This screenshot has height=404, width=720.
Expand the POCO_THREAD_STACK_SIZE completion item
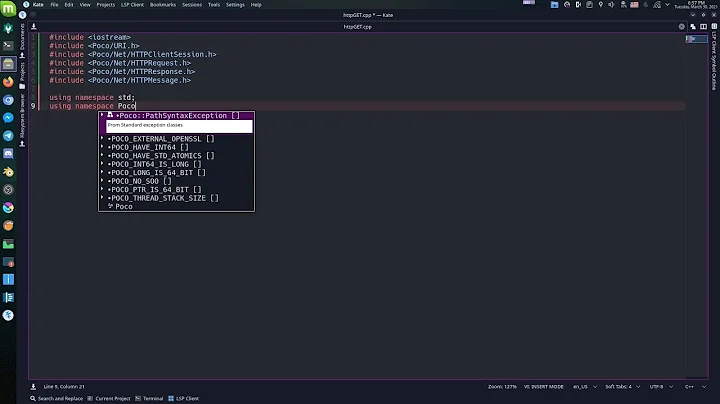(x=102, y=198)
